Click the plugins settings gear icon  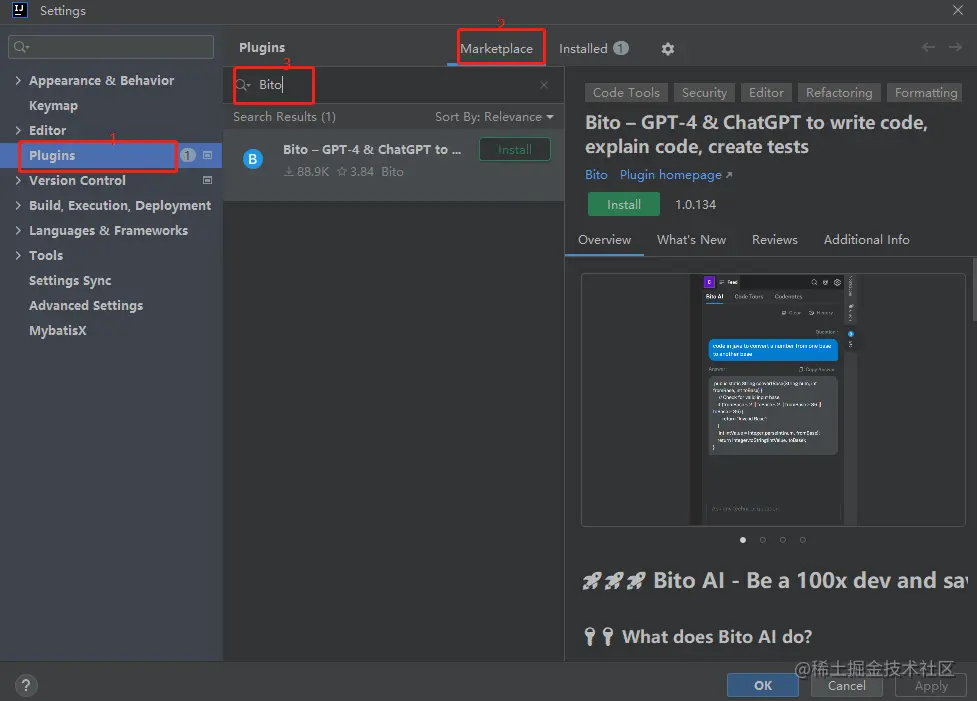(x=667, y=49)
